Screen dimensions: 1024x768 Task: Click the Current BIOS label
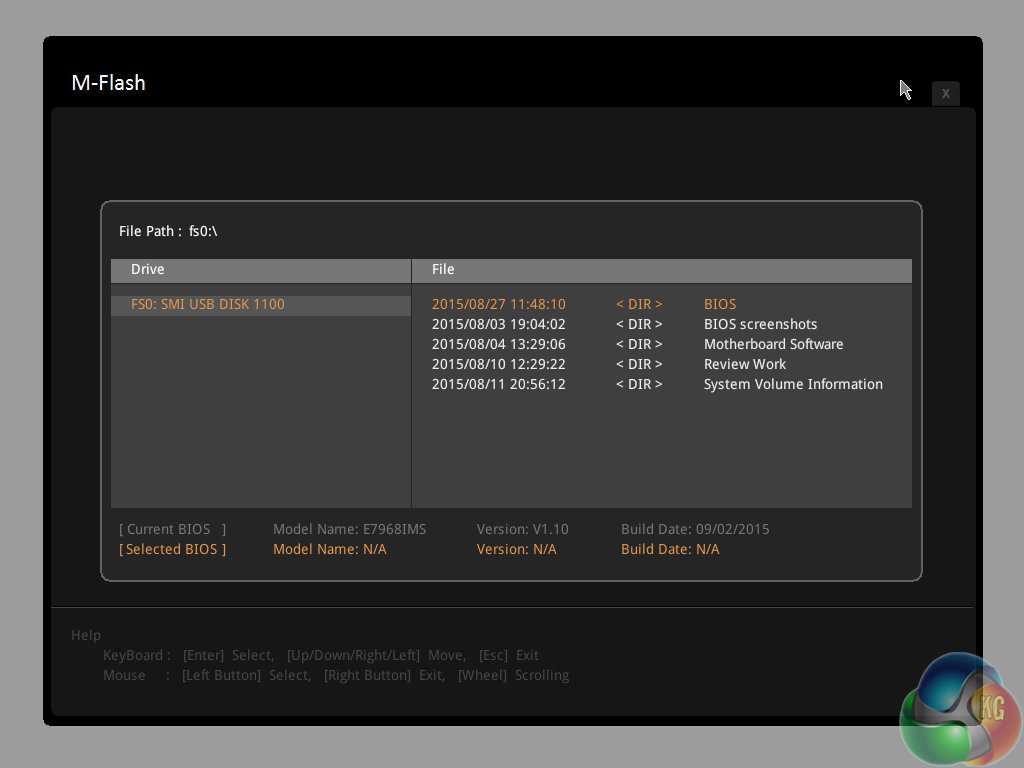pos(173,529)
